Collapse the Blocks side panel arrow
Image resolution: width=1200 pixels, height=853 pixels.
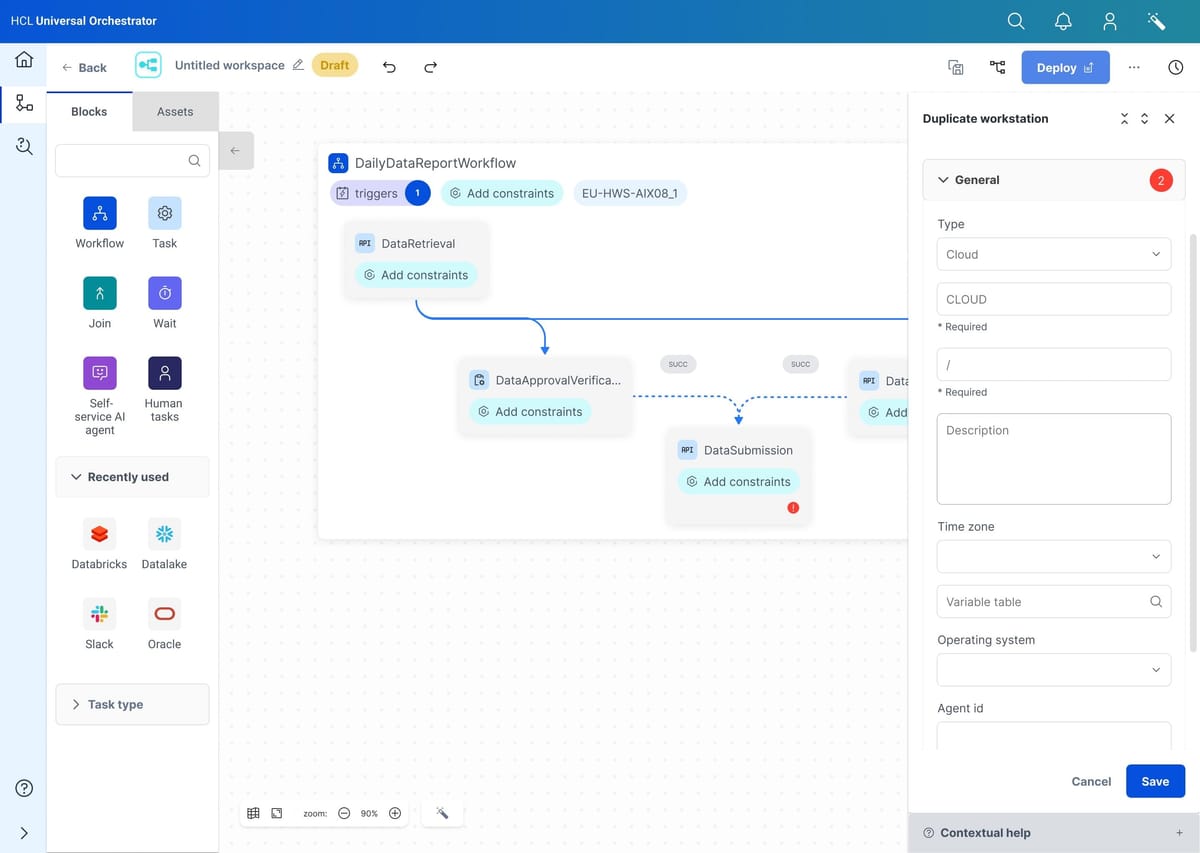click(235, 151)
